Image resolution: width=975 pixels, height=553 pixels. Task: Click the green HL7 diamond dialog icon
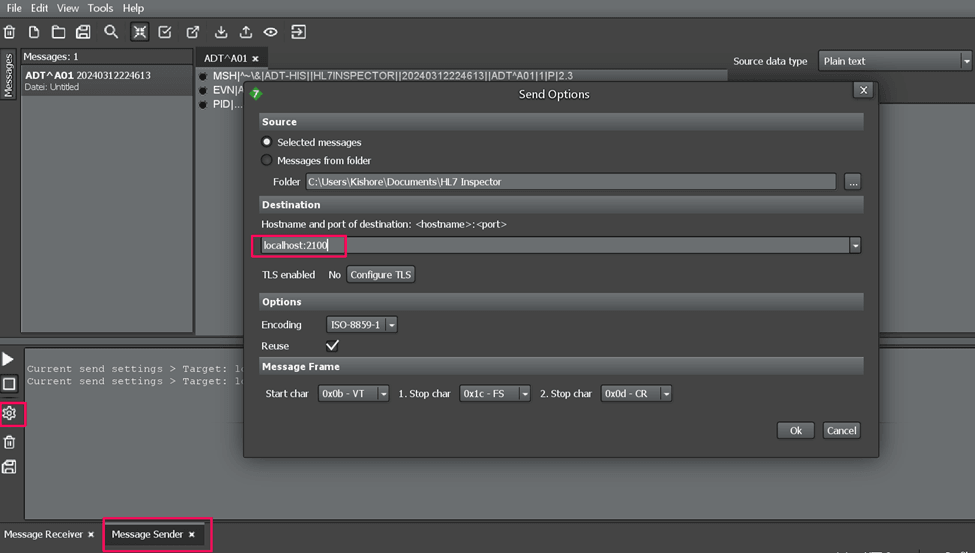point(256,94)
